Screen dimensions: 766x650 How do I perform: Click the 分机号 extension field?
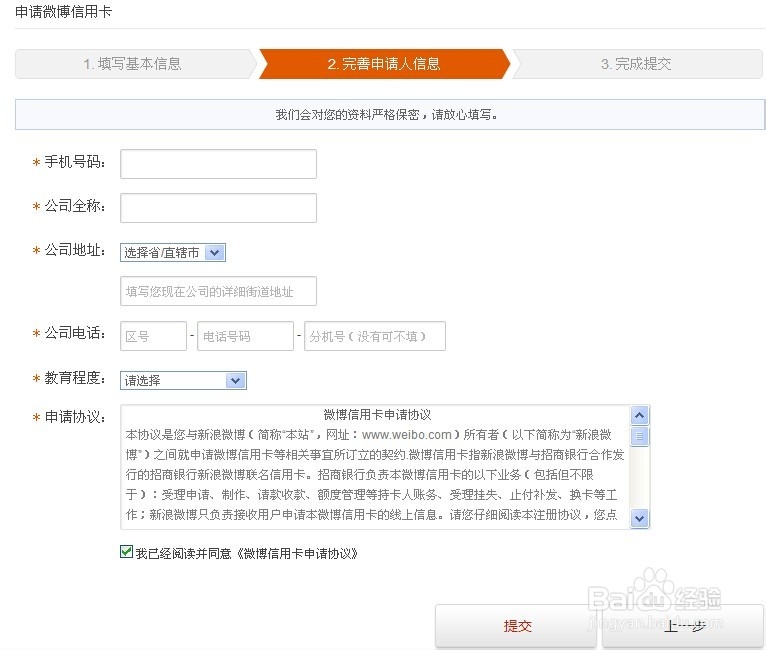[x=375, y=336]
